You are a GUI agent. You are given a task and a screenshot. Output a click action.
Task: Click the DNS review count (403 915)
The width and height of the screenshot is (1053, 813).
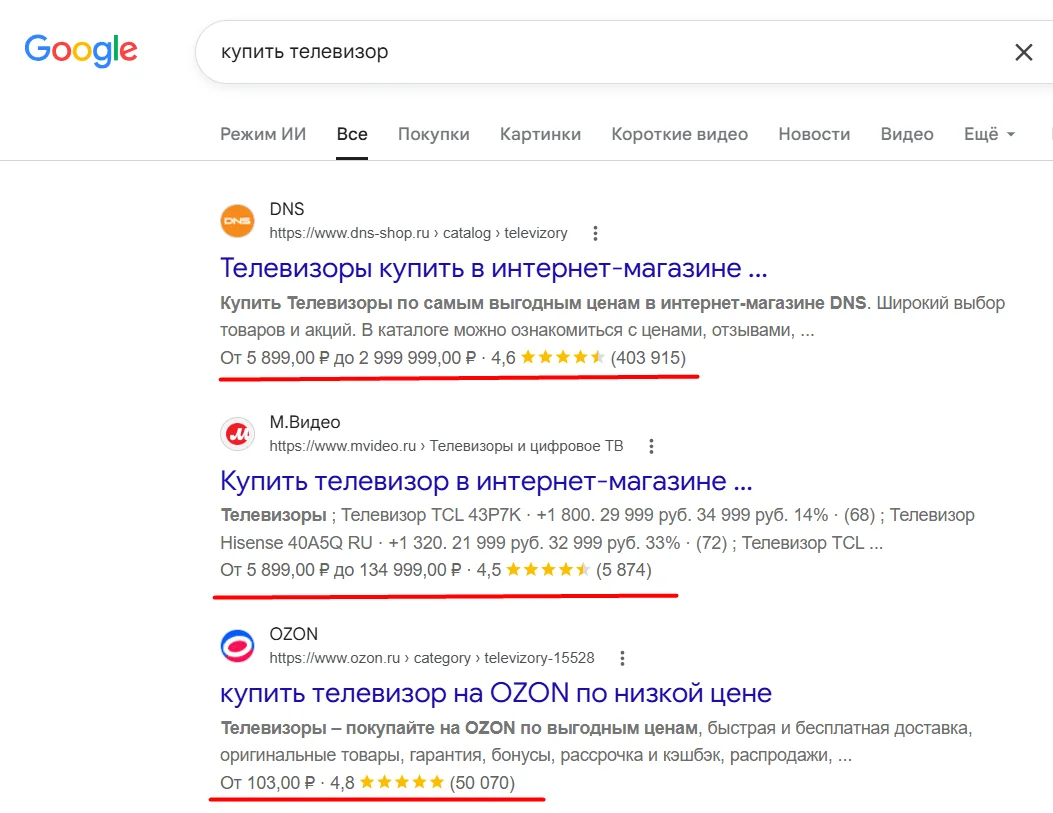[648, 358]
